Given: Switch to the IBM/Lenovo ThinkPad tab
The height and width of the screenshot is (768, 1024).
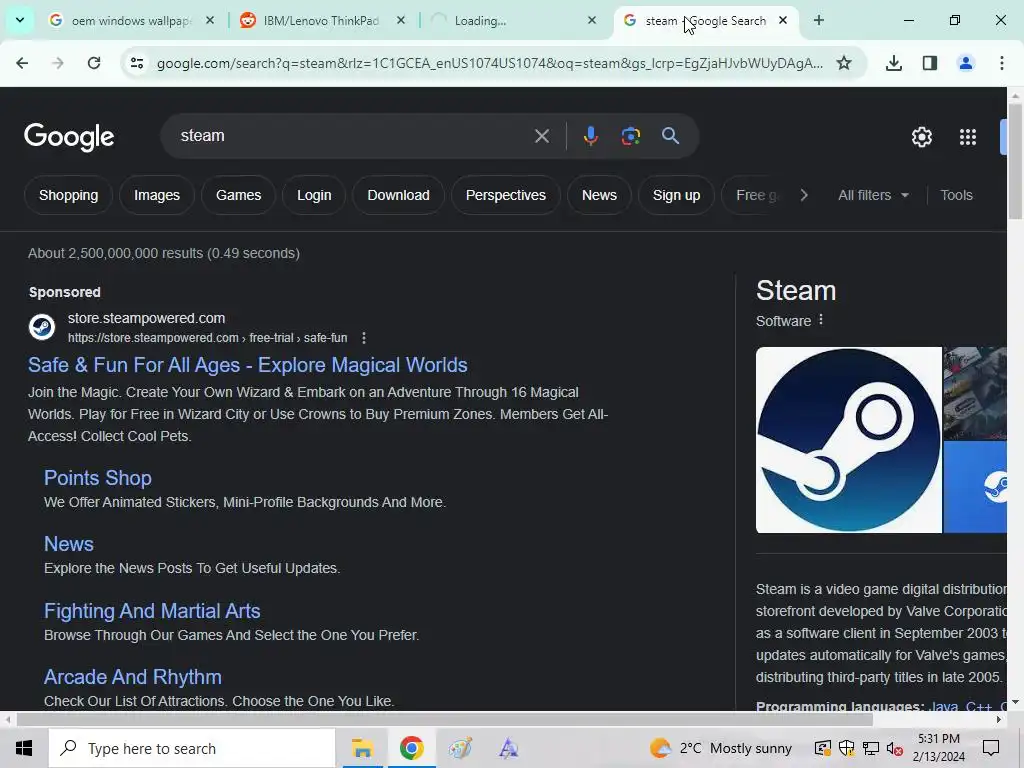Looking at the screenshot, I should coord(320,21).
